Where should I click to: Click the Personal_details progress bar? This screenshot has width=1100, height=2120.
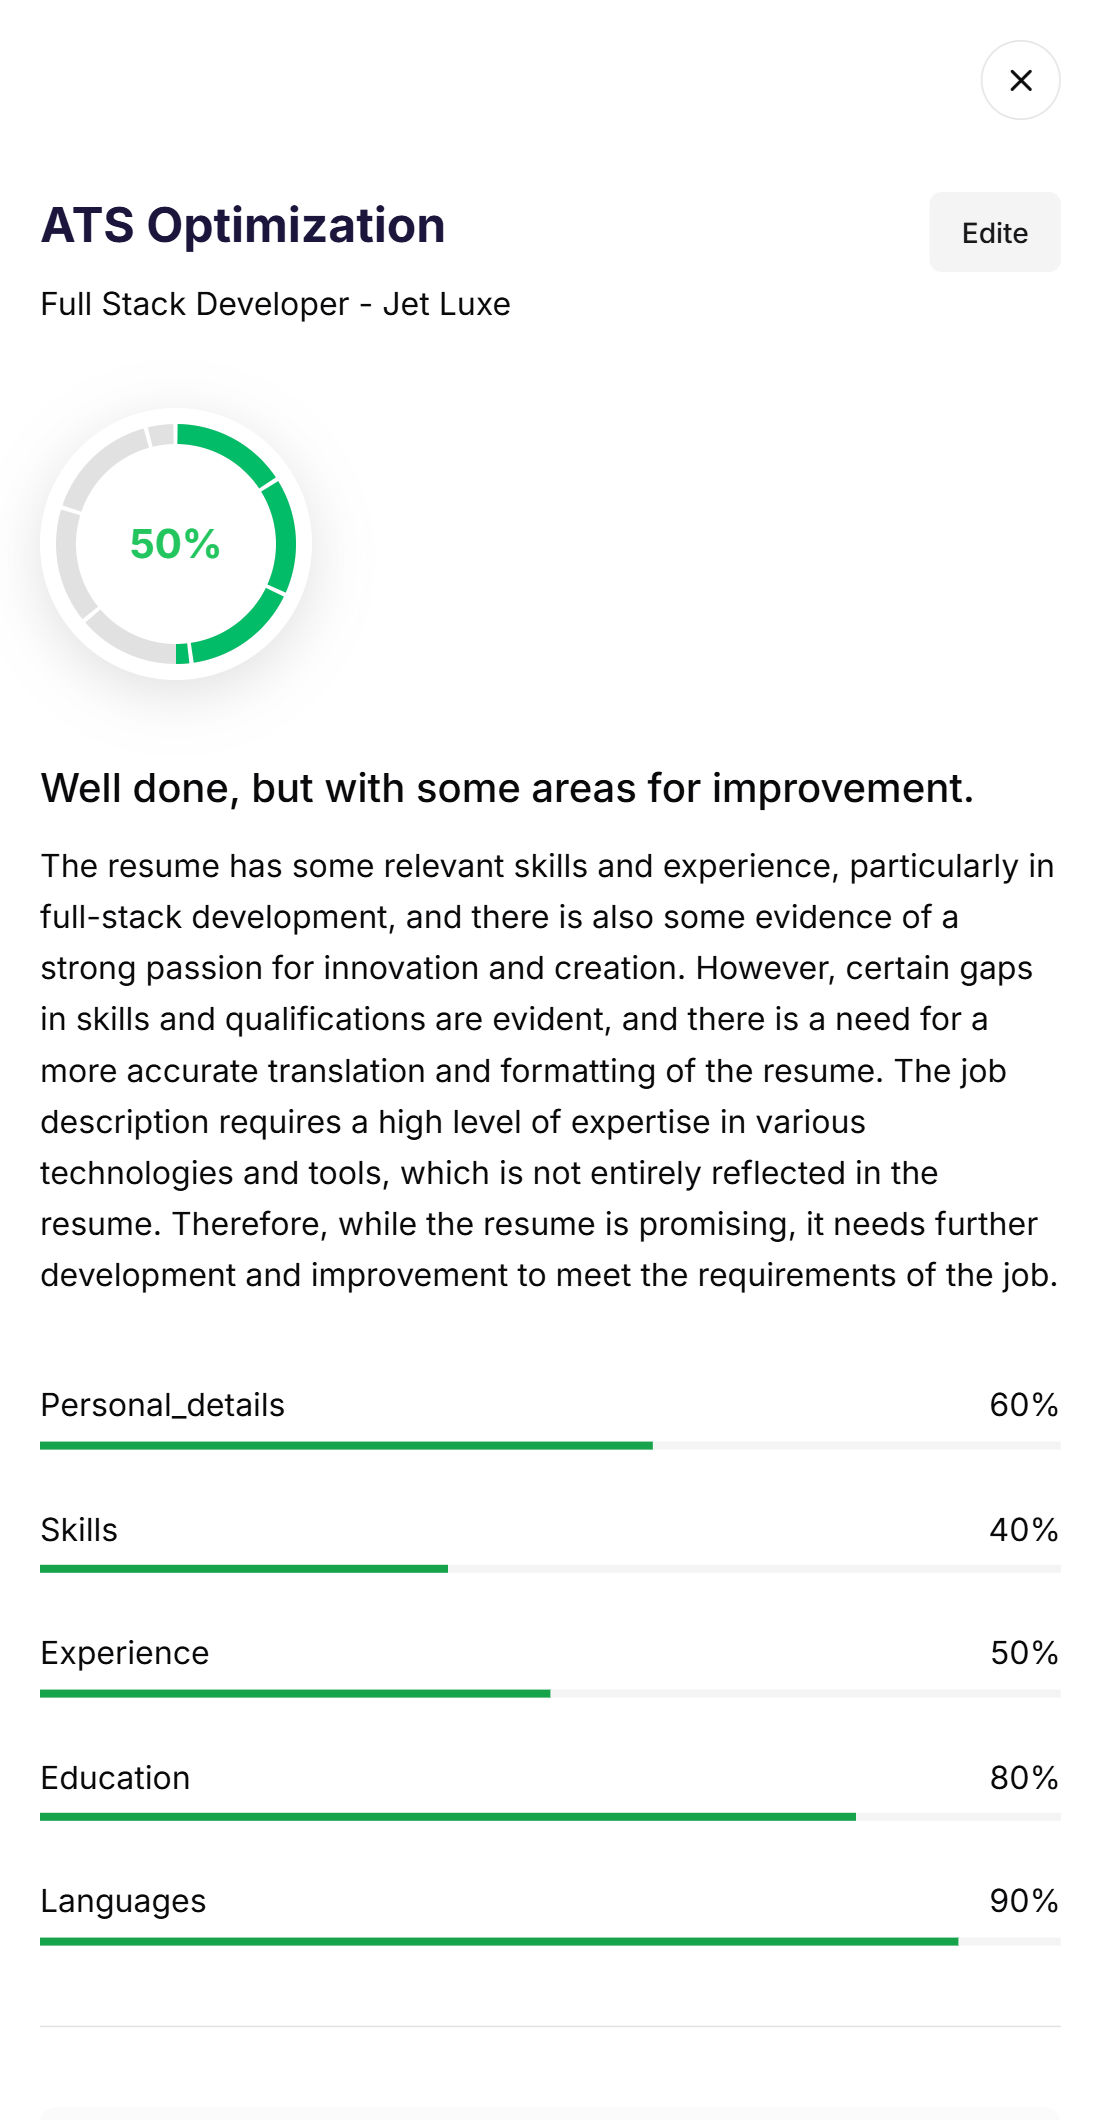(x=550, y=1445)
